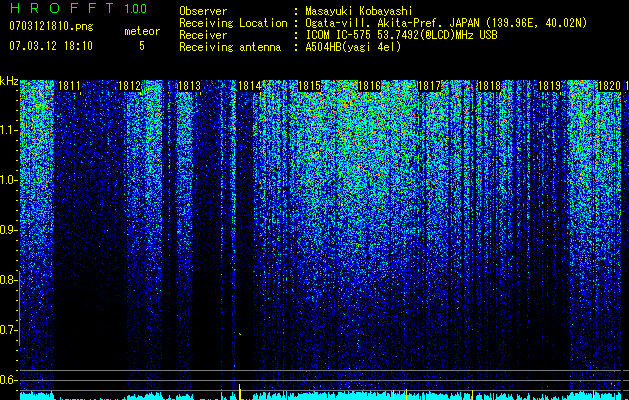Click the 1816 time marker
629x400 pixels.
(x=369, y=86)
